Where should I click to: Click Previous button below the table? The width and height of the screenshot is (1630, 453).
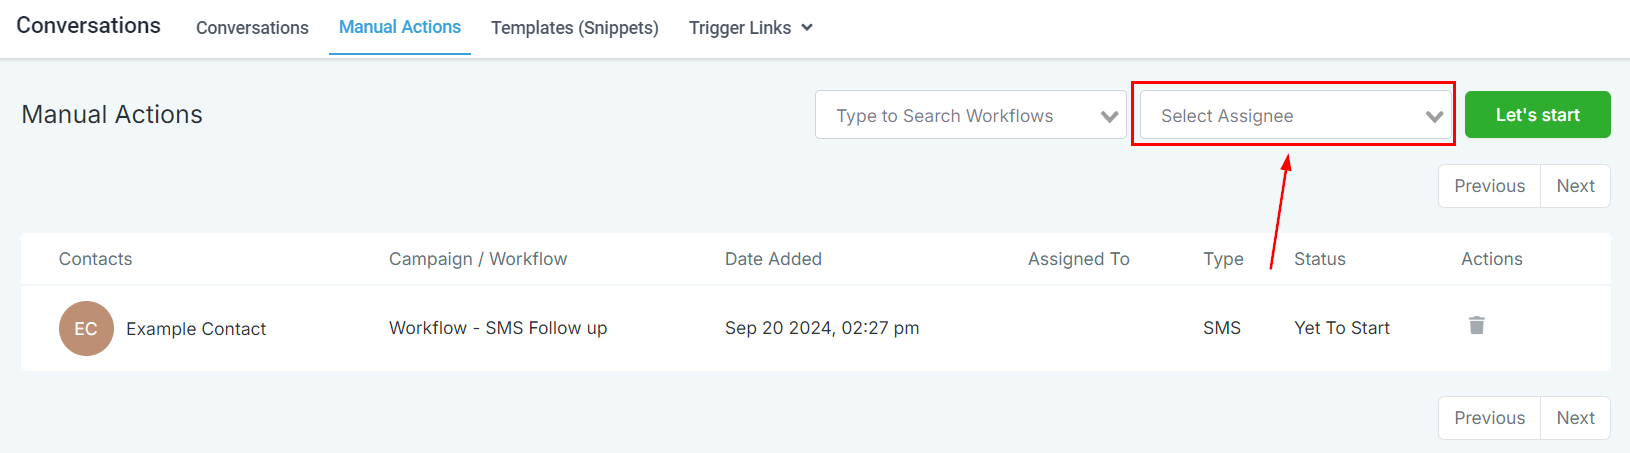(x=1489, y=418)
